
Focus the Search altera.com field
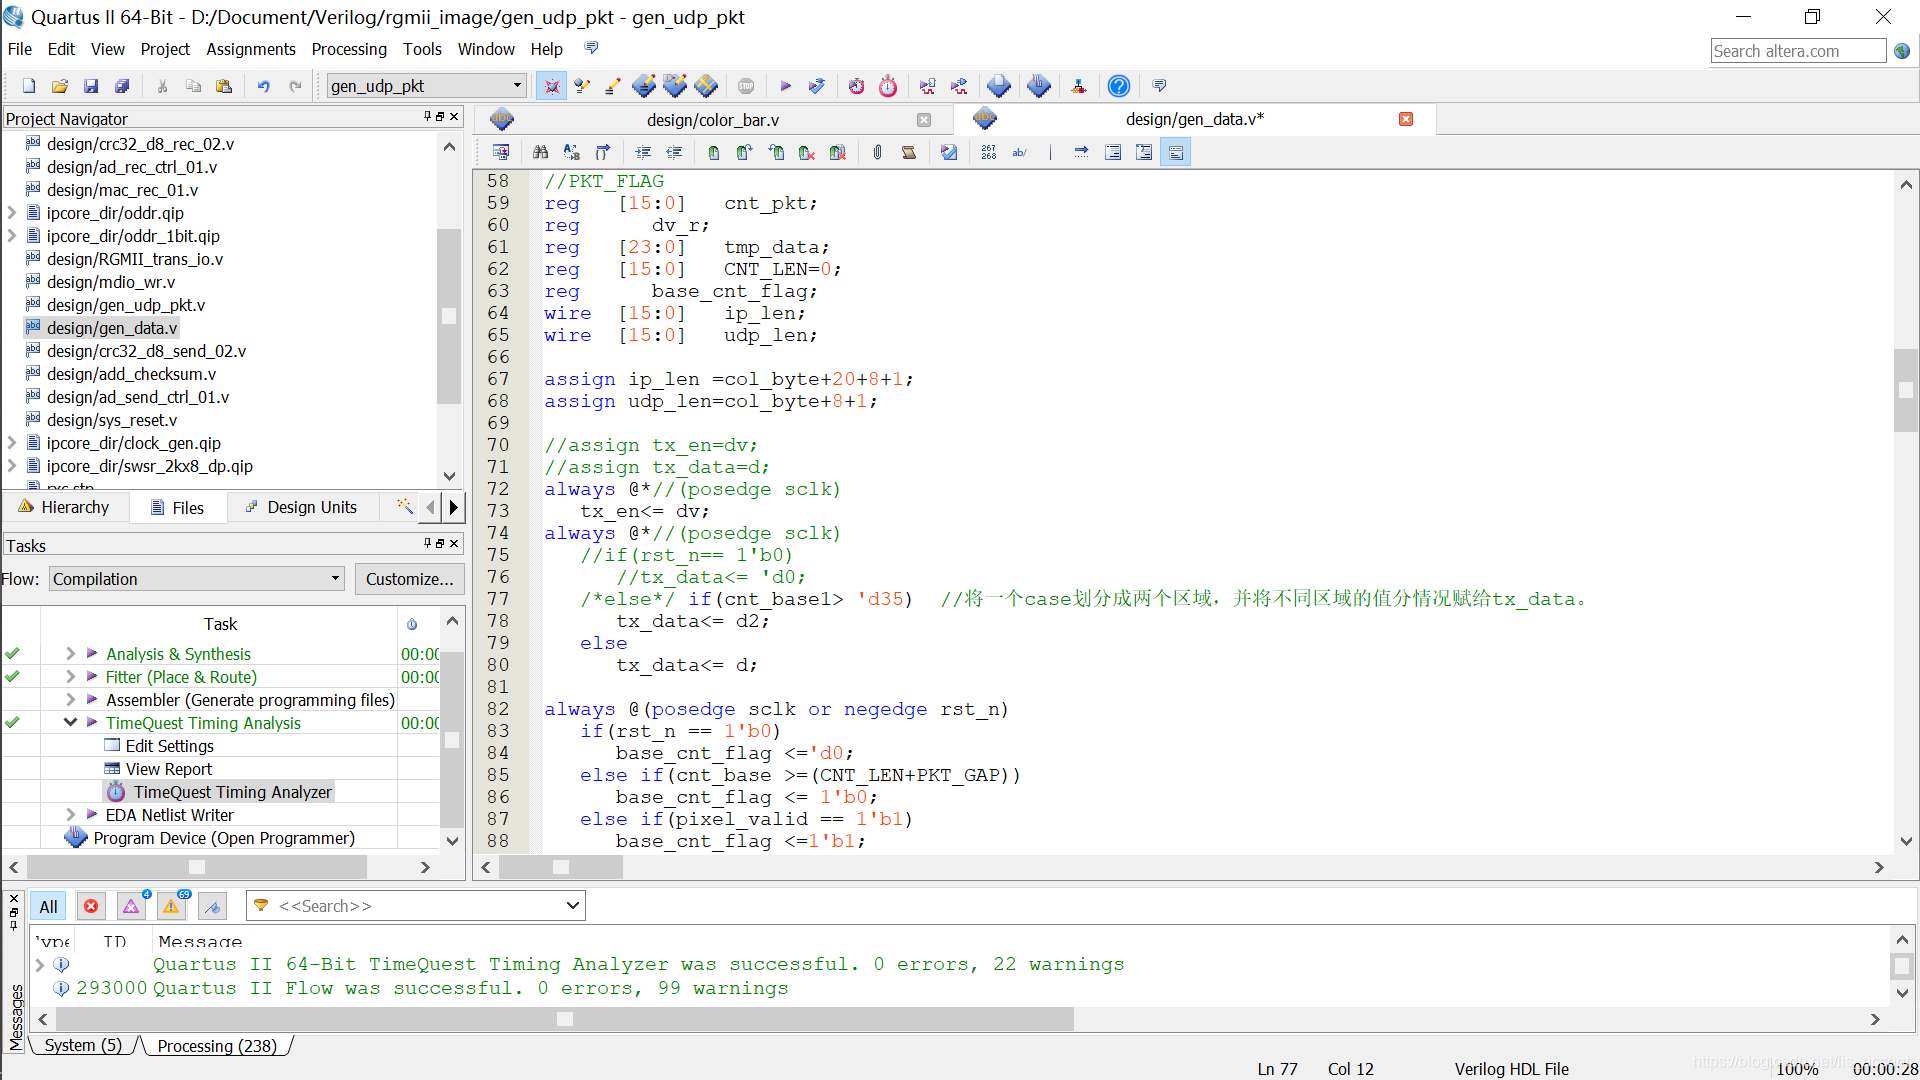point(1797,51)
